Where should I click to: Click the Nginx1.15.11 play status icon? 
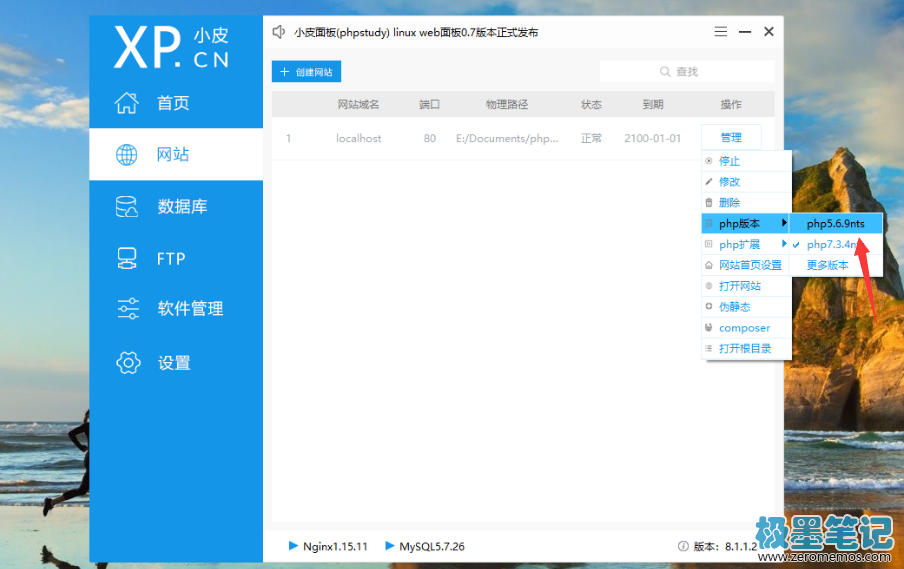pos(293,546)
